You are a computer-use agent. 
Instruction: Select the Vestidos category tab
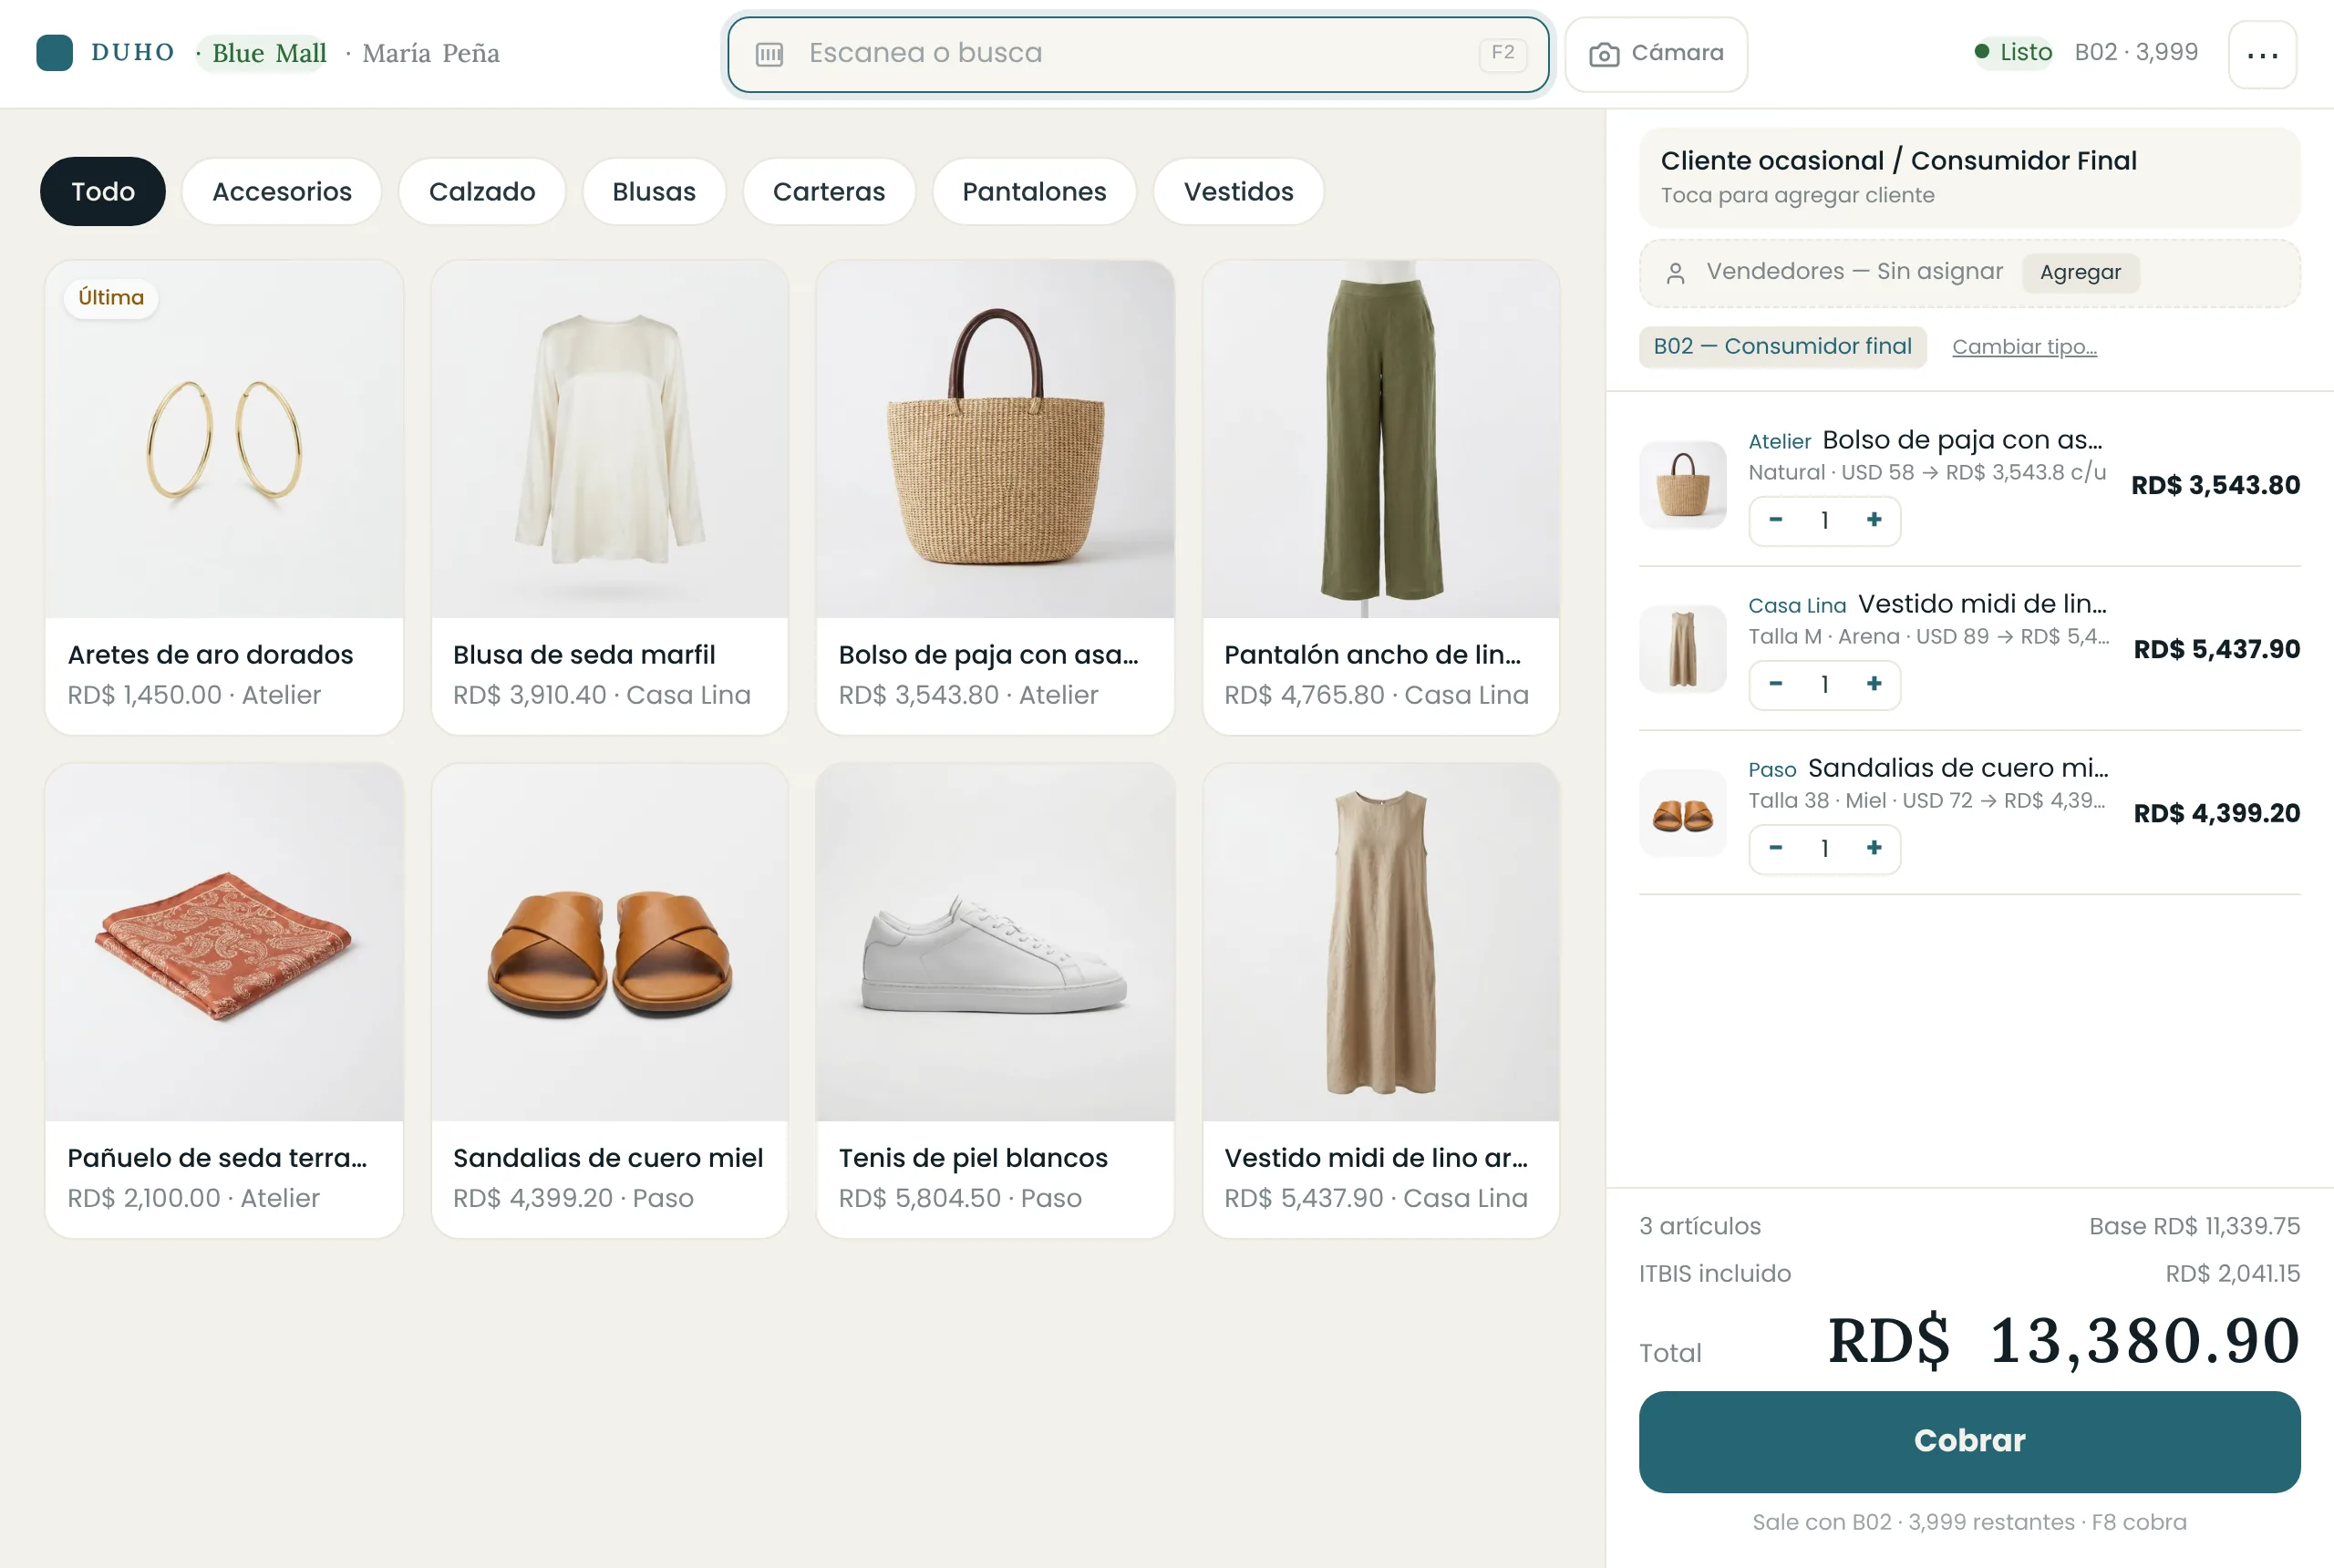(x=1238, y=191)
